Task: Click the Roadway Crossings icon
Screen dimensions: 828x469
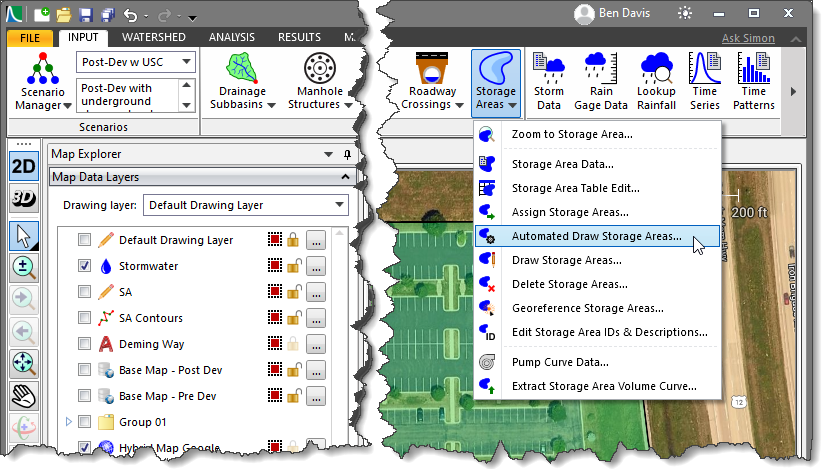Action: [431, 68]
